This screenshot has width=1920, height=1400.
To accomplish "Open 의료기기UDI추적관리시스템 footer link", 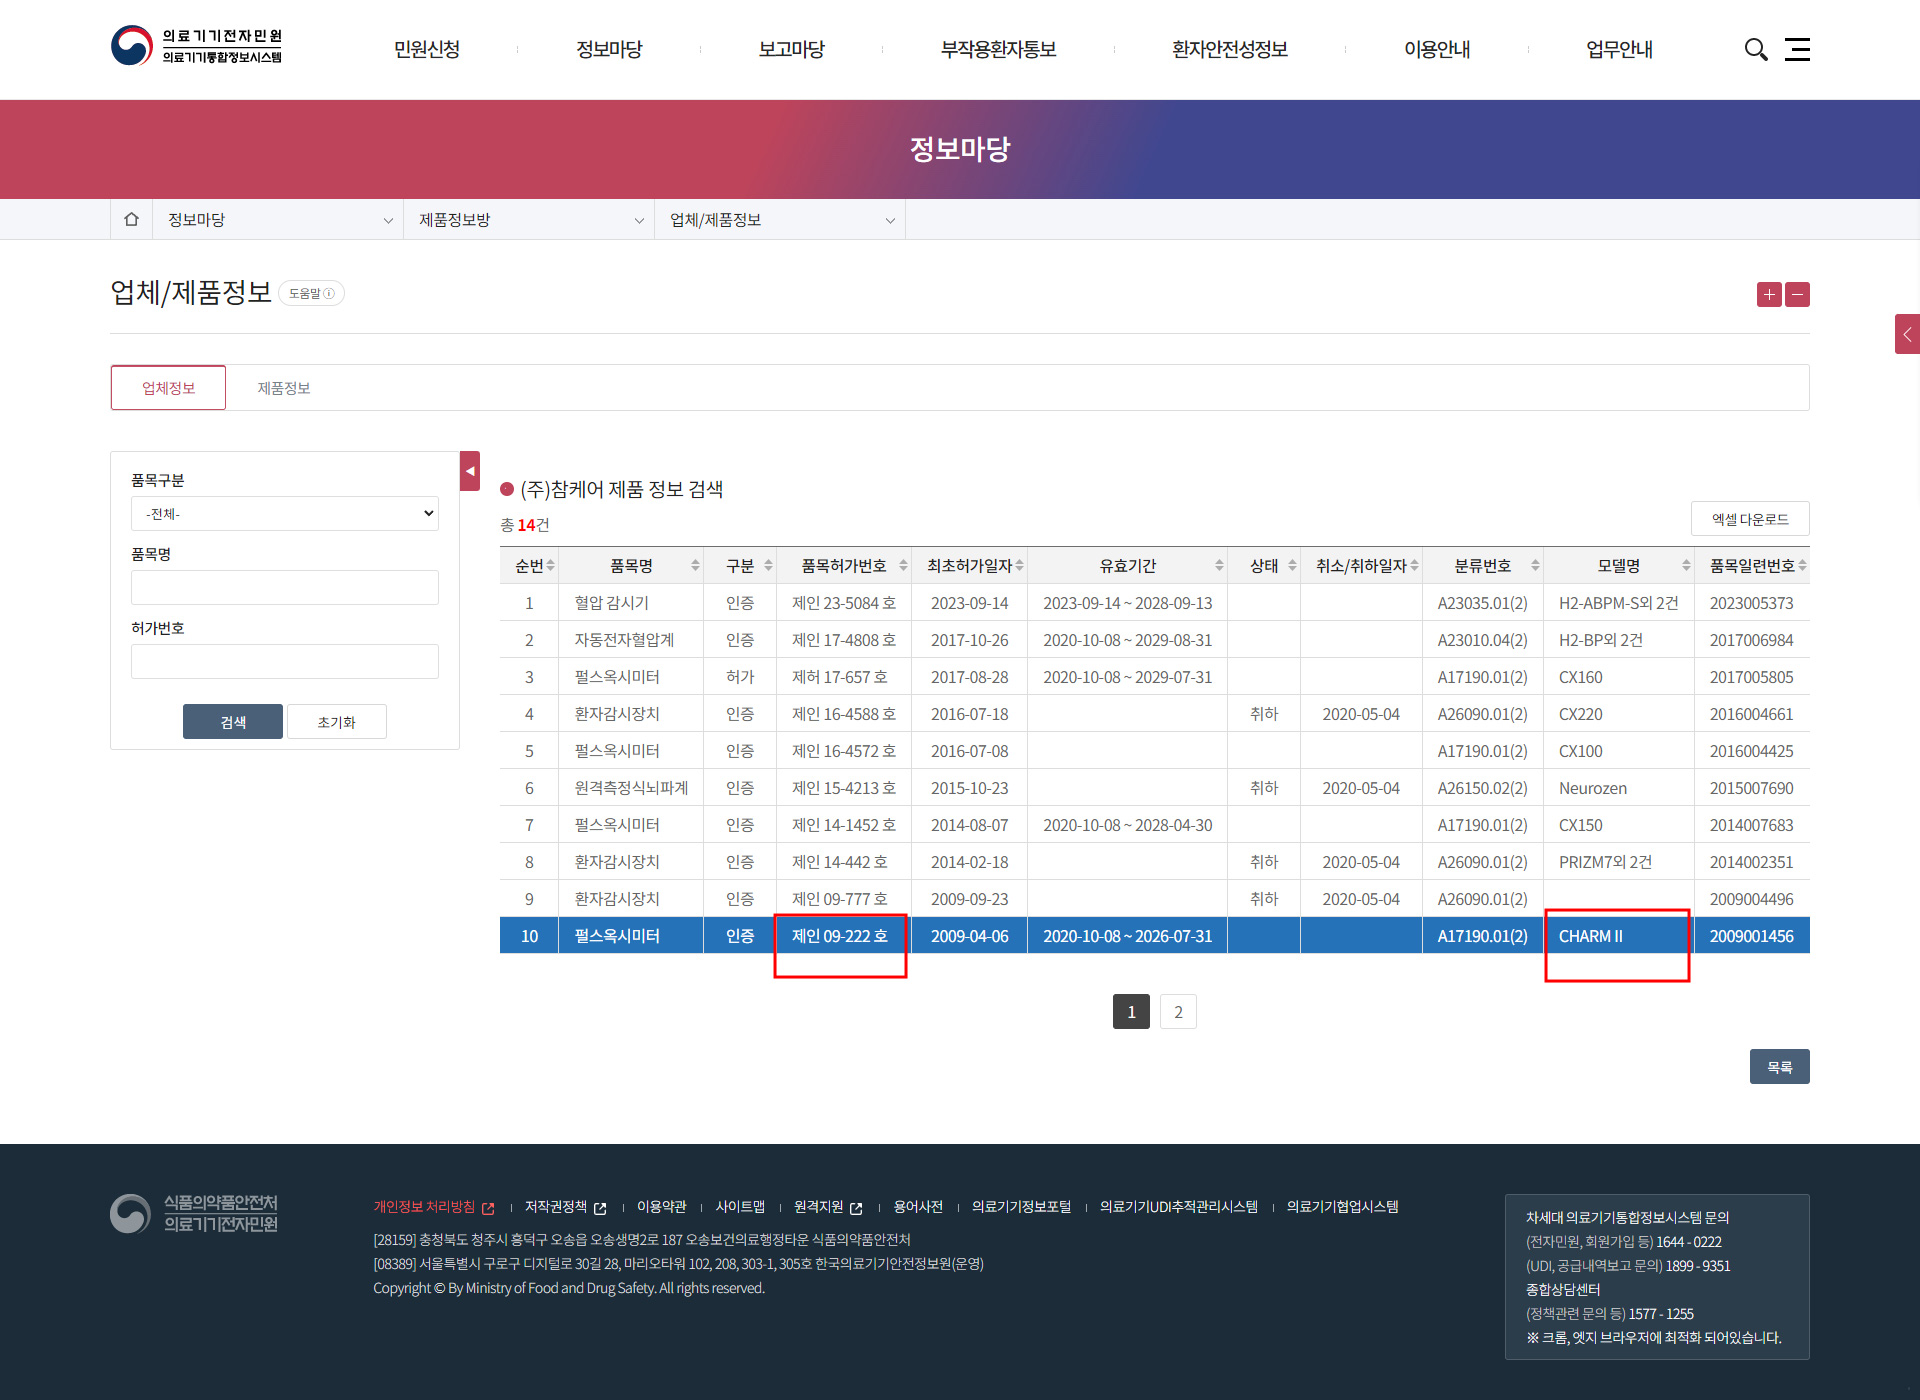I will click(x=1179, y=1207).
